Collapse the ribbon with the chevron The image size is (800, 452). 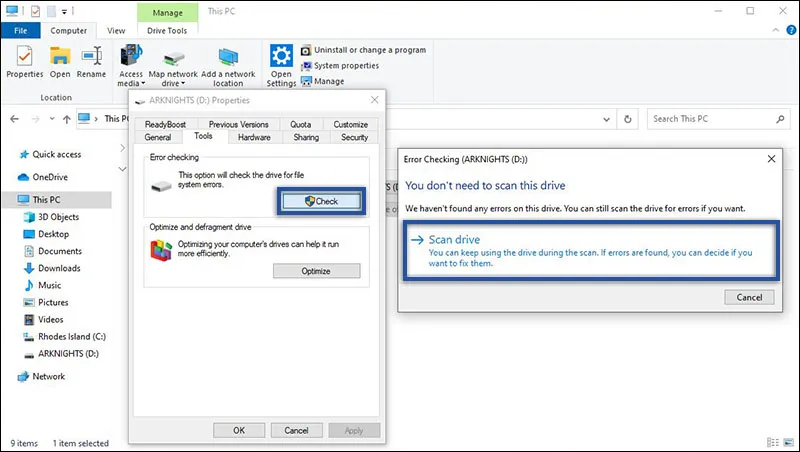pos(776,31)
